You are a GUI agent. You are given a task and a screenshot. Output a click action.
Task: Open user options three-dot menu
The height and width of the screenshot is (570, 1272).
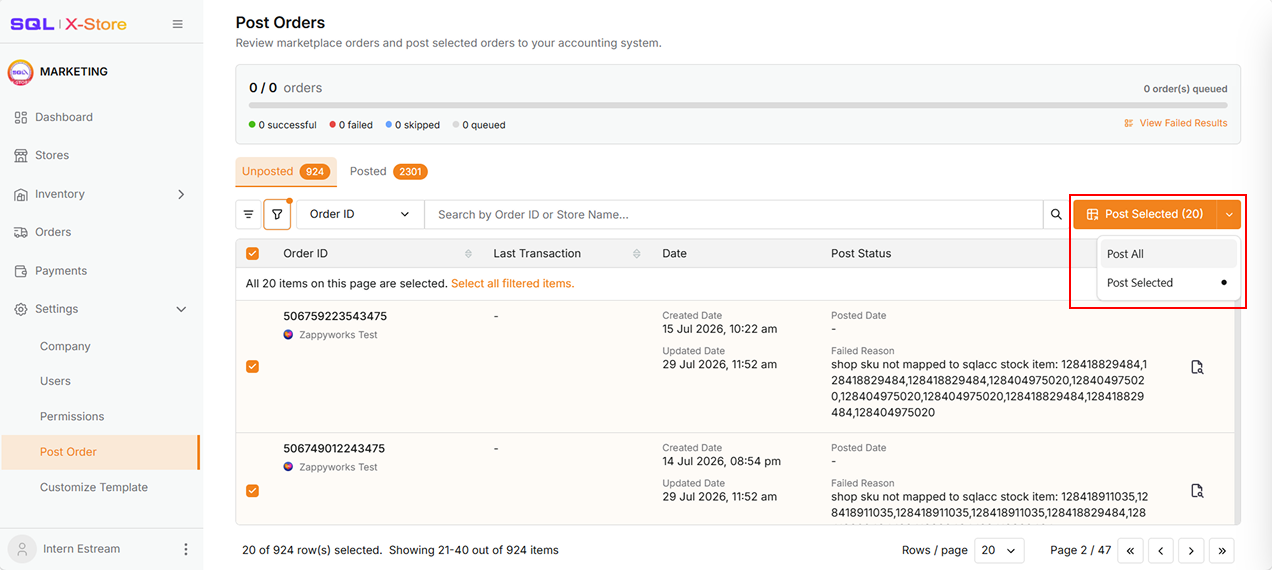[x=185, y=549]
